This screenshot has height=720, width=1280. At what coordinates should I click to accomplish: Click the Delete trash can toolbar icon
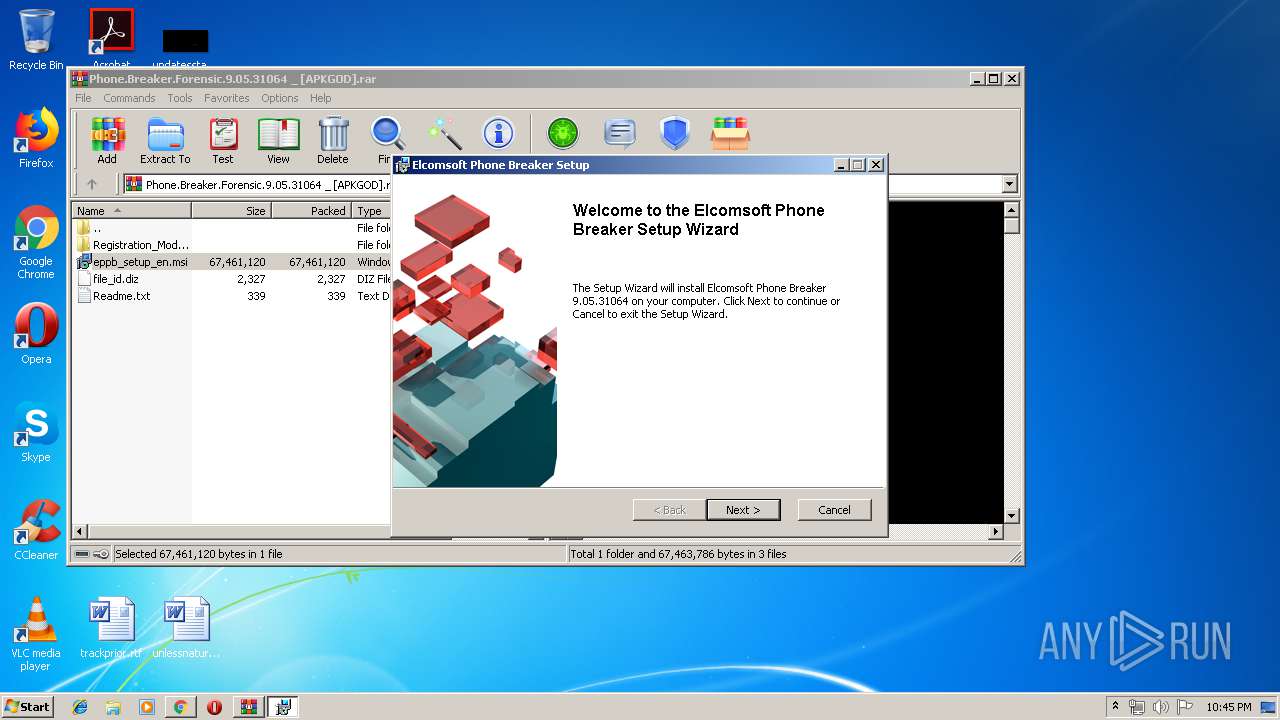pos(333,140)
